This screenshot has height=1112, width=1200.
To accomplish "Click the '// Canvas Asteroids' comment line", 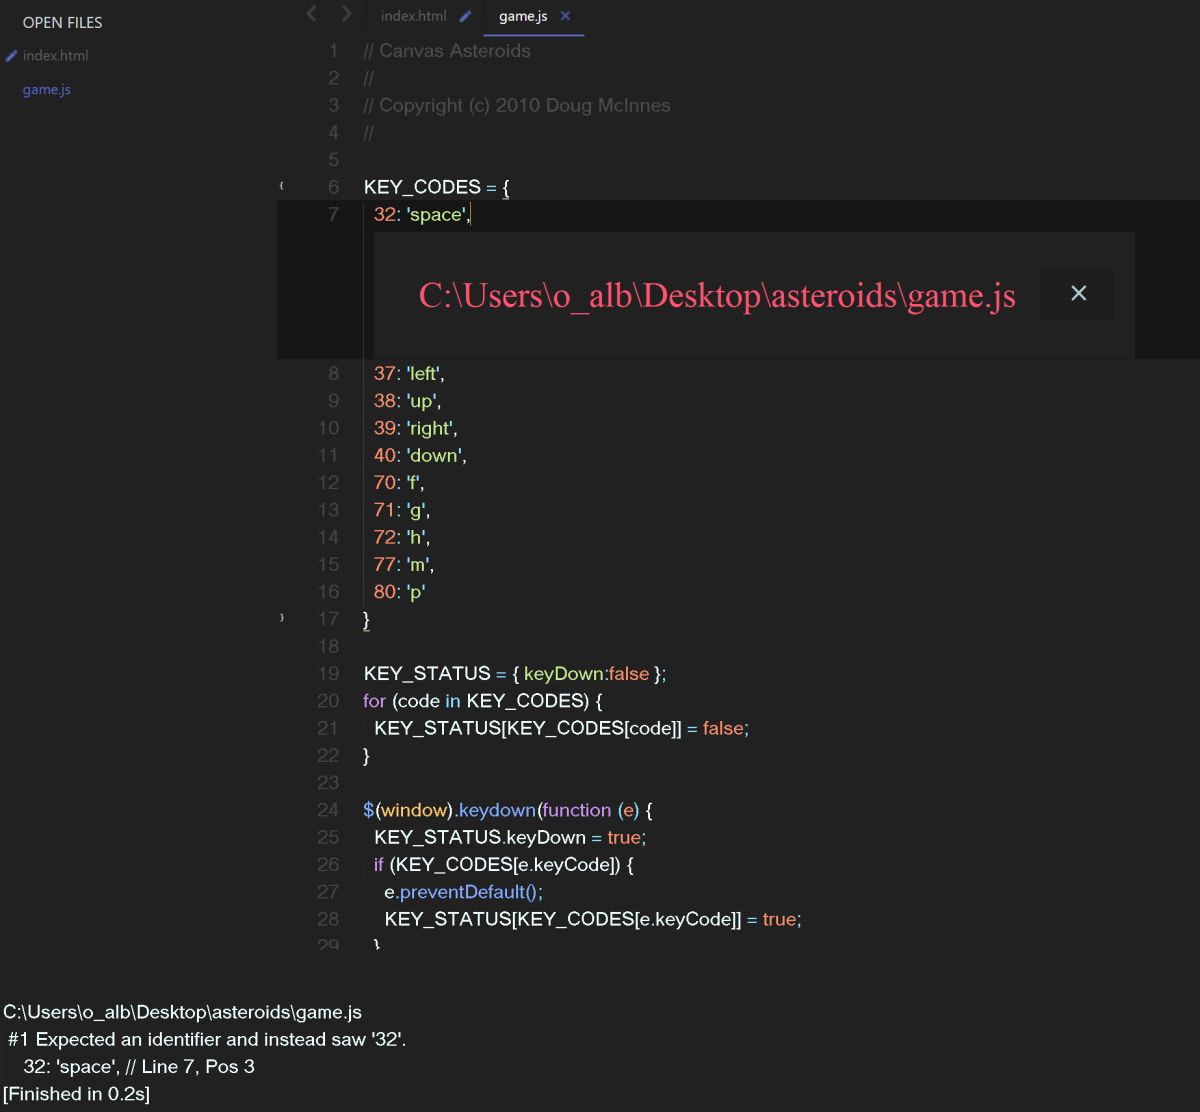I will click(447, 51).
